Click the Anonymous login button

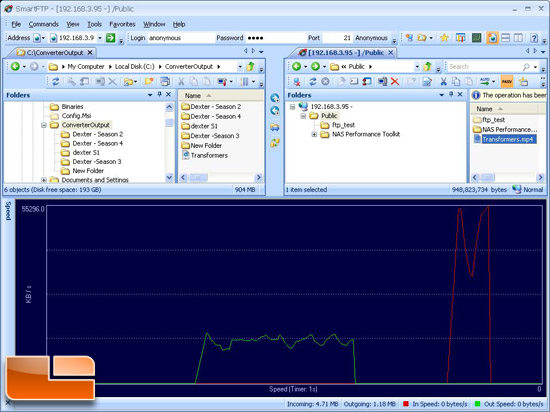point(371,38)
